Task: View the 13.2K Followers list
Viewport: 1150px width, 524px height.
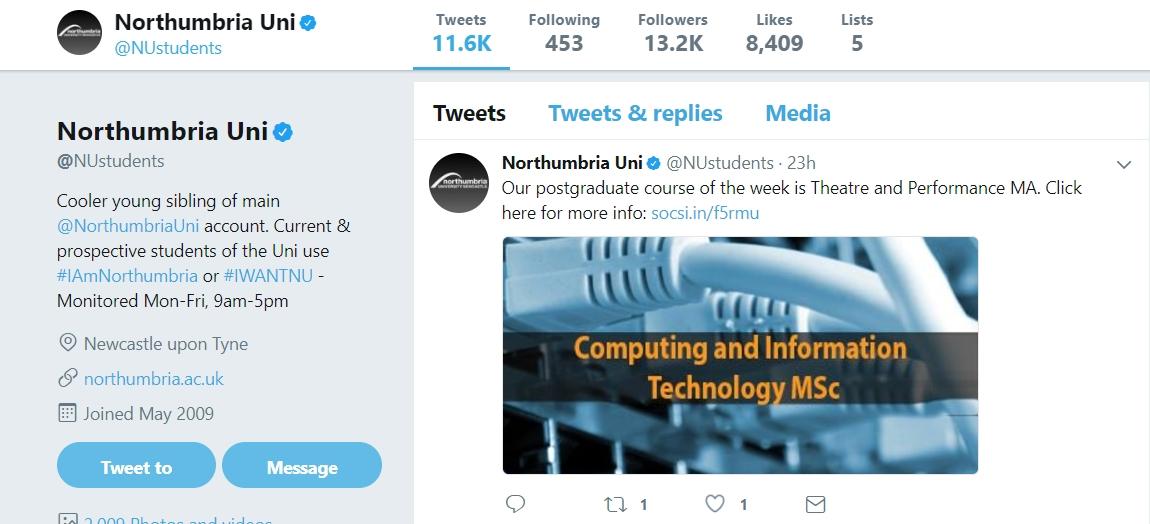Action: pos(671,33)
